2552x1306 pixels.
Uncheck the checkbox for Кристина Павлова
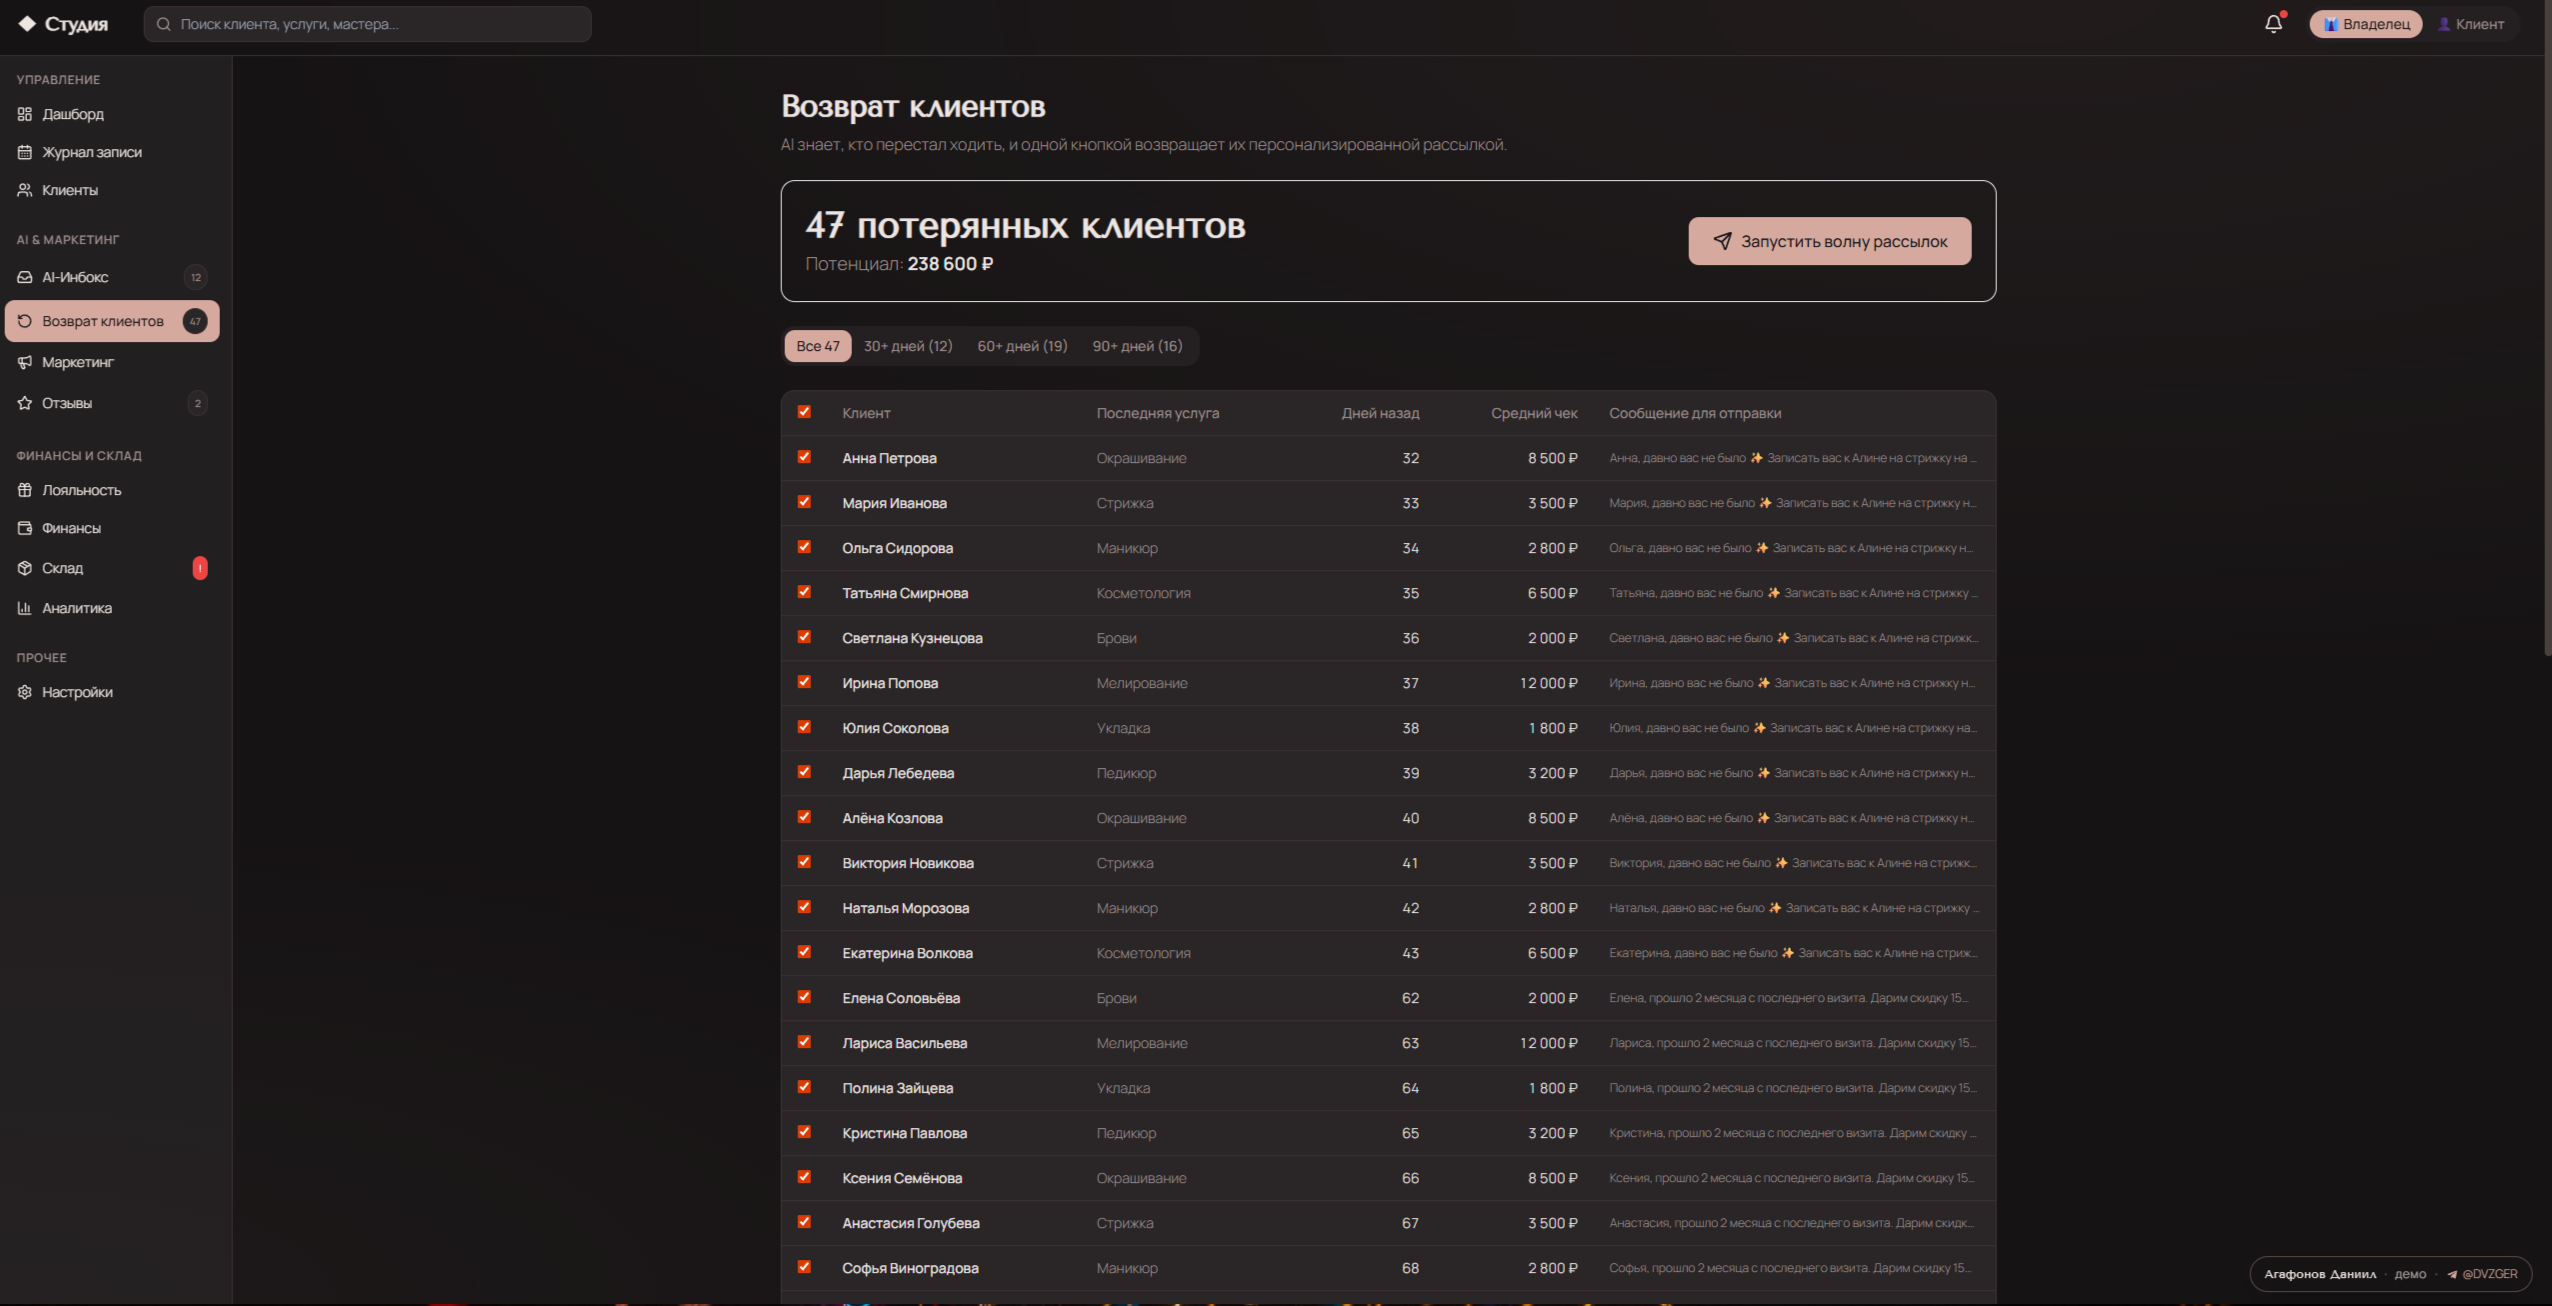(x=804, y=1132)
